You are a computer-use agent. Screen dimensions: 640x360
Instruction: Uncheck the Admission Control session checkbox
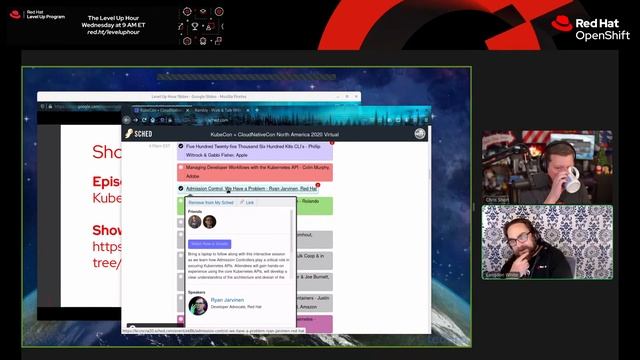pos(181,189)
